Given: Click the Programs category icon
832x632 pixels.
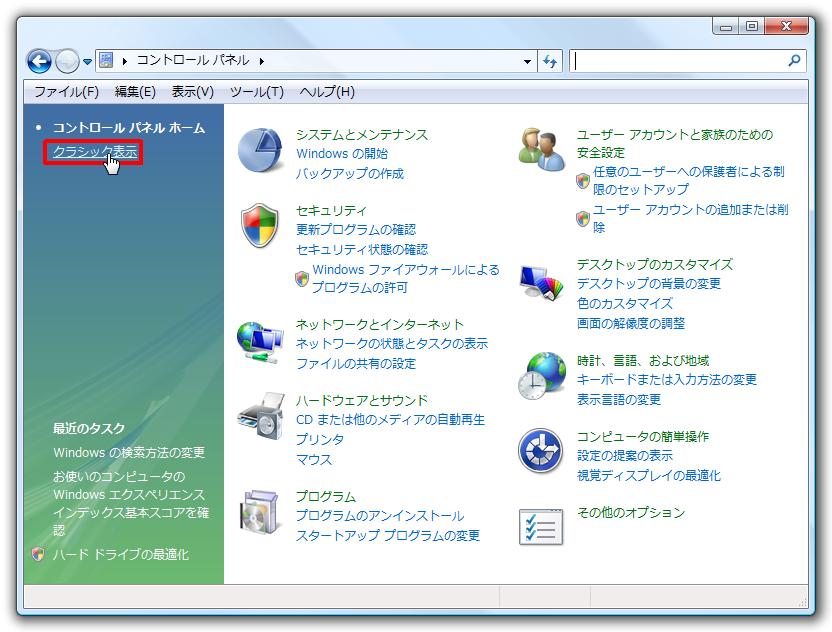Looking at the screenshot, I should tap(260, 512).
